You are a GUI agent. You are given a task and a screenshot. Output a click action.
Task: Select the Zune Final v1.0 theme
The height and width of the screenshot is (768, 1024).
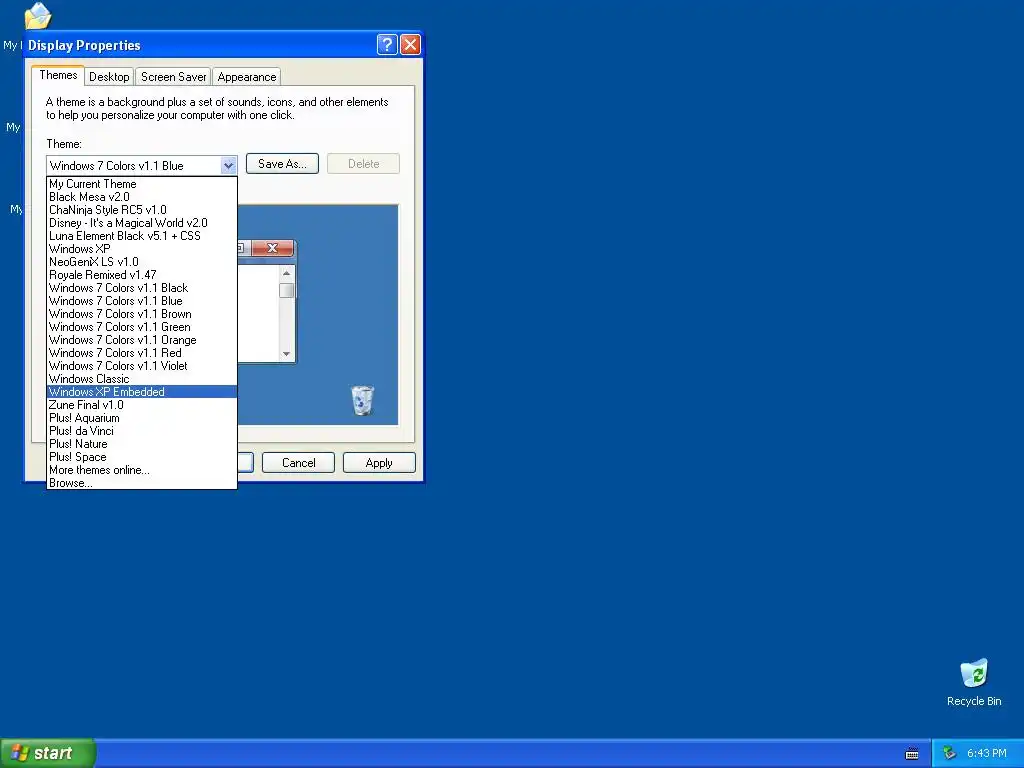click(x=142, y=405)
